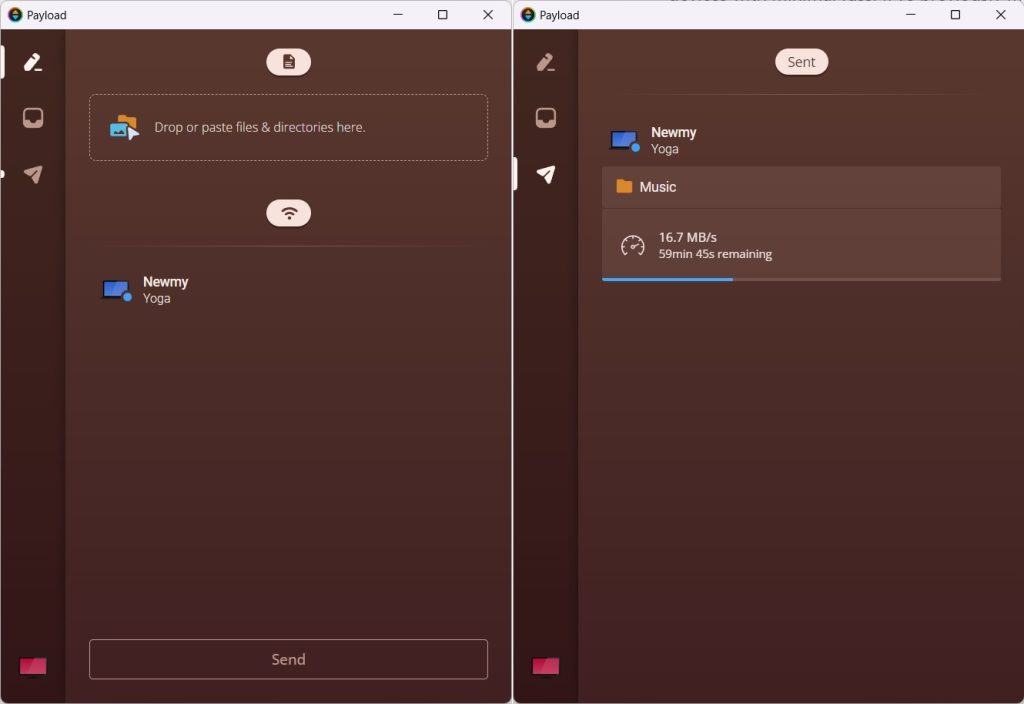Screen dimensions: 1024x704
Task: Click the red theme icon in right window
Action: point(545,666)
